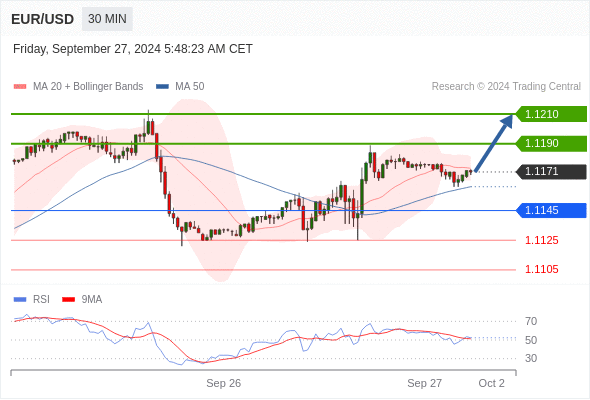Select the 1.1105 red support label
This screenshot has width=590, height=400.
point(541,269)
